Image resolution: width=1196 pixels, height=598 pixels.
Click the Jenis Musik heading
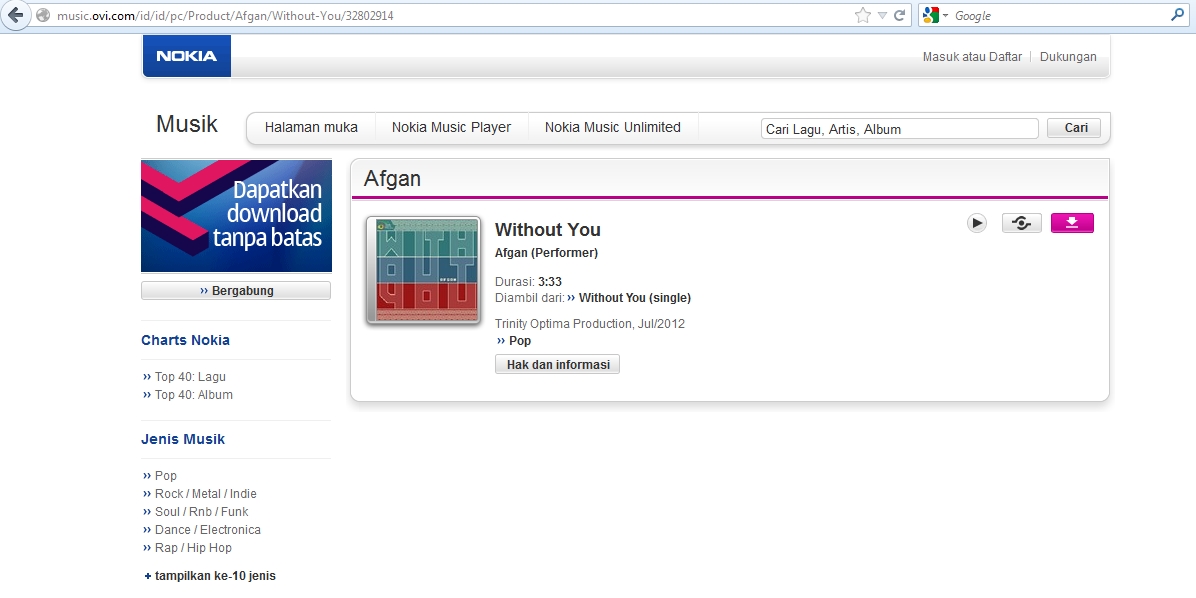[x=183, y=439]
